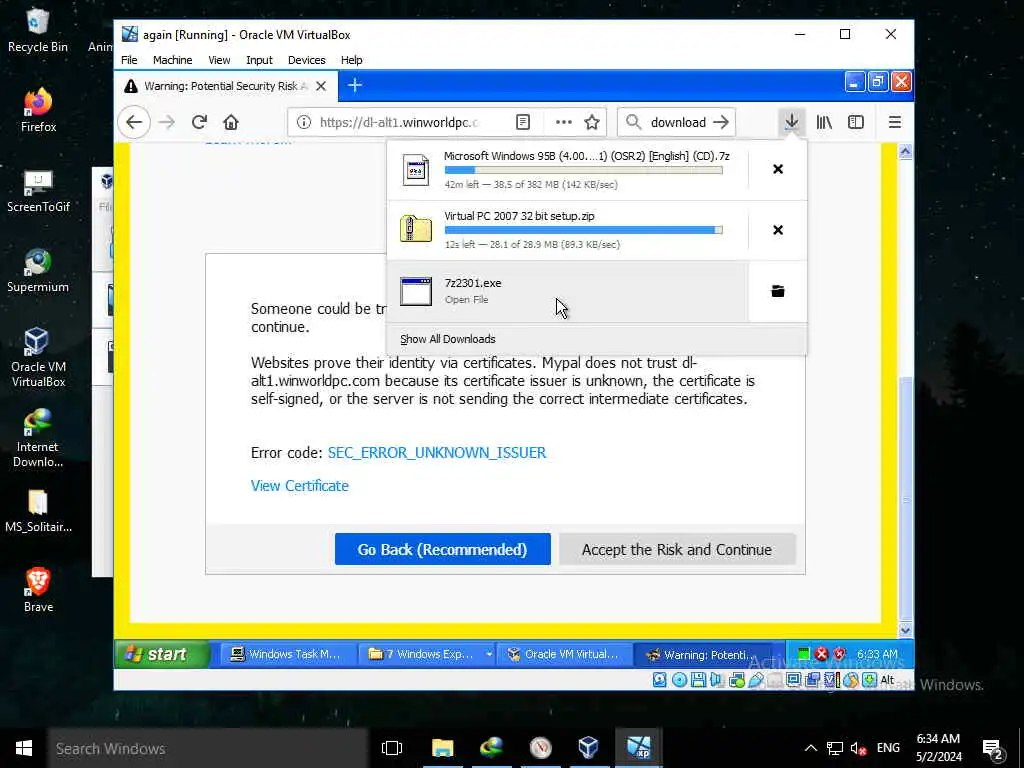Open VirtualBox Input menu
1024x768 pixels.
pos(259,60)
